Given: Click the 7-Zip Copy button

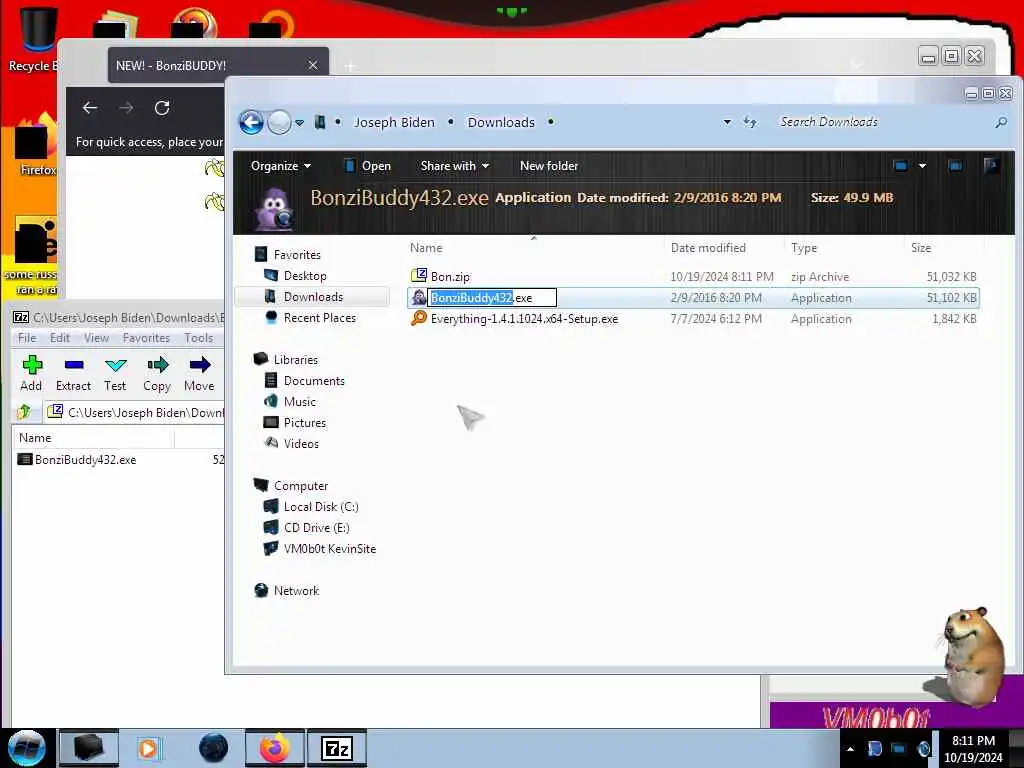Looking at the screenshot, I should (x=157, y=374).
